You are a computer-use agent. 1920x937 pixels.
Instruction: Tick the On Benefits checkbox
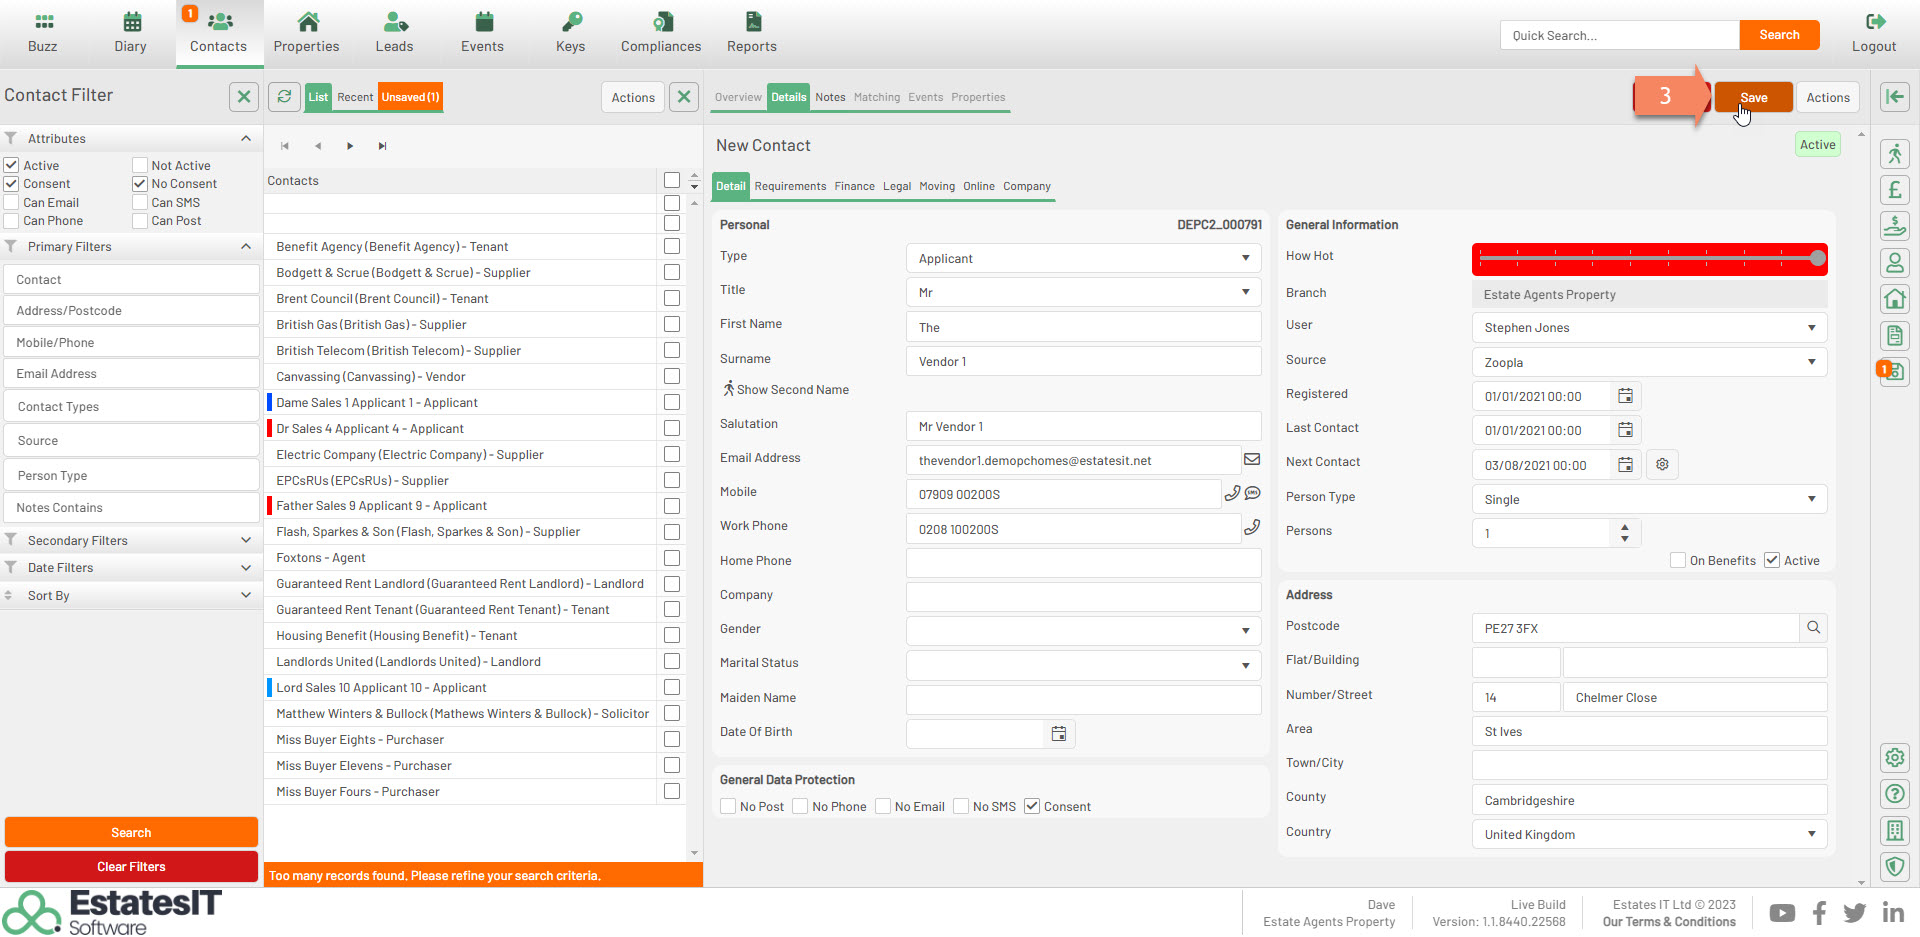tap(1678, 560)
